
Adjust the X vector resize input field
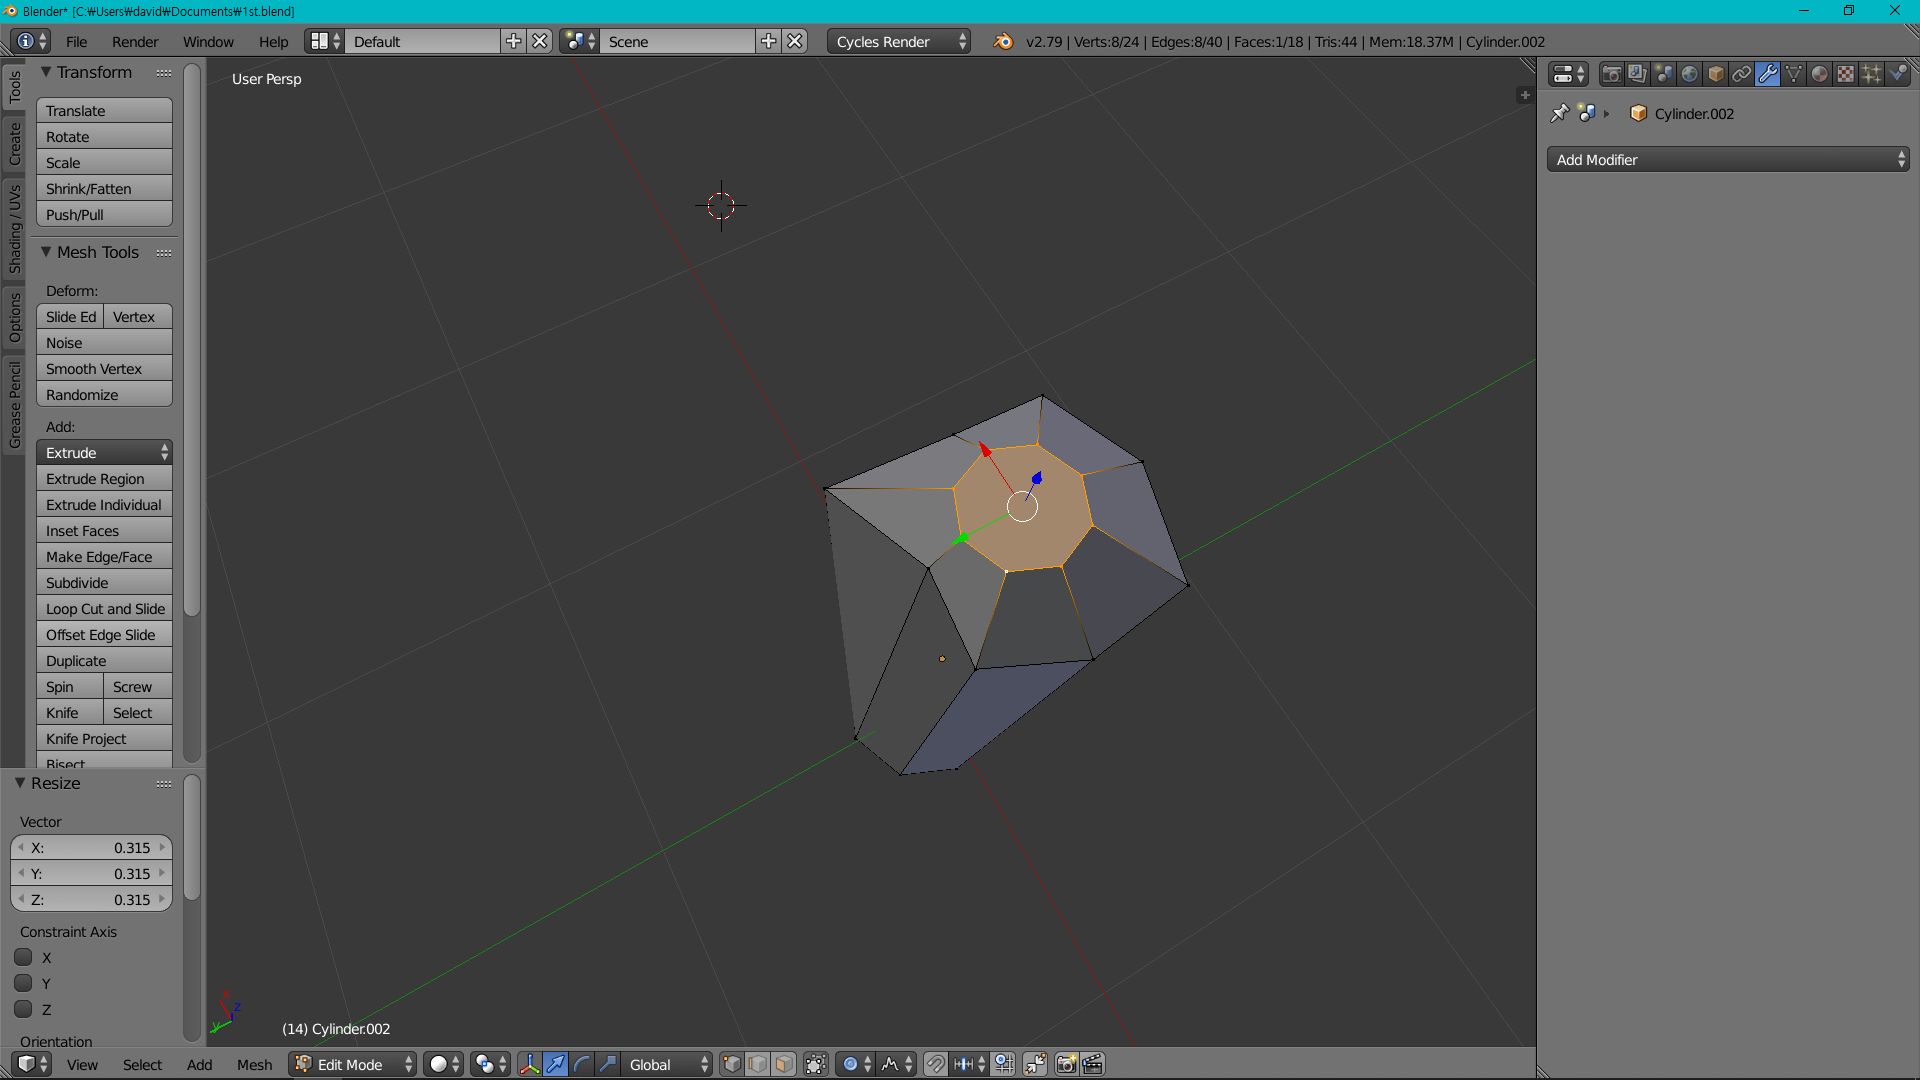[x=92, y=847]
